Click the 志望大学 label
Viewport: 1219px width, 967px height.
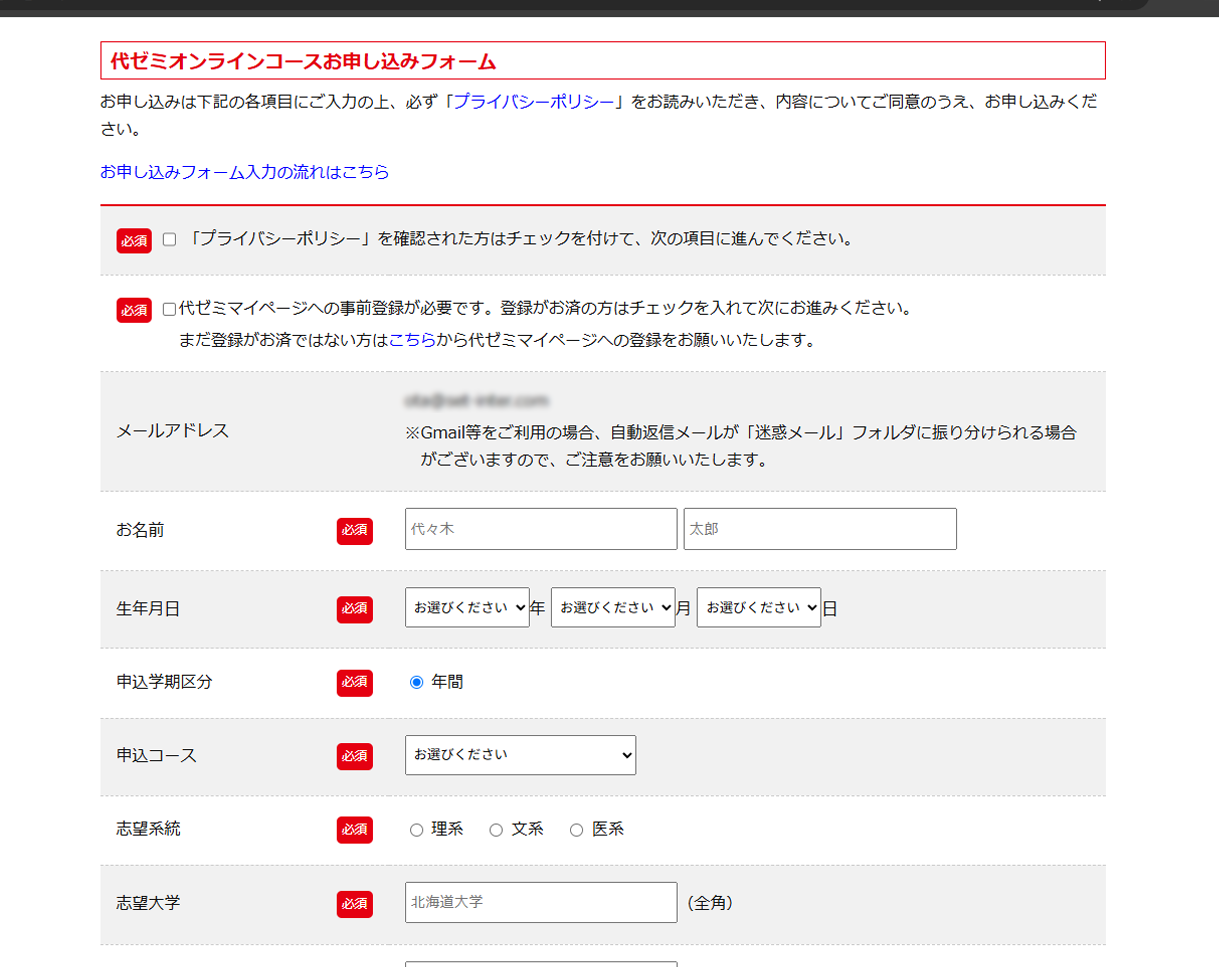(x=148, y=903)
